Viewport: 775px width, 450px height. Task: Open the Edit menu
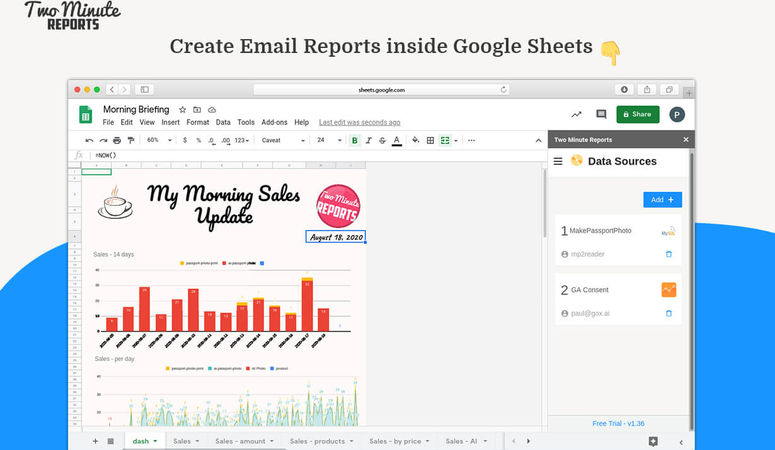(x=127, y=122)
